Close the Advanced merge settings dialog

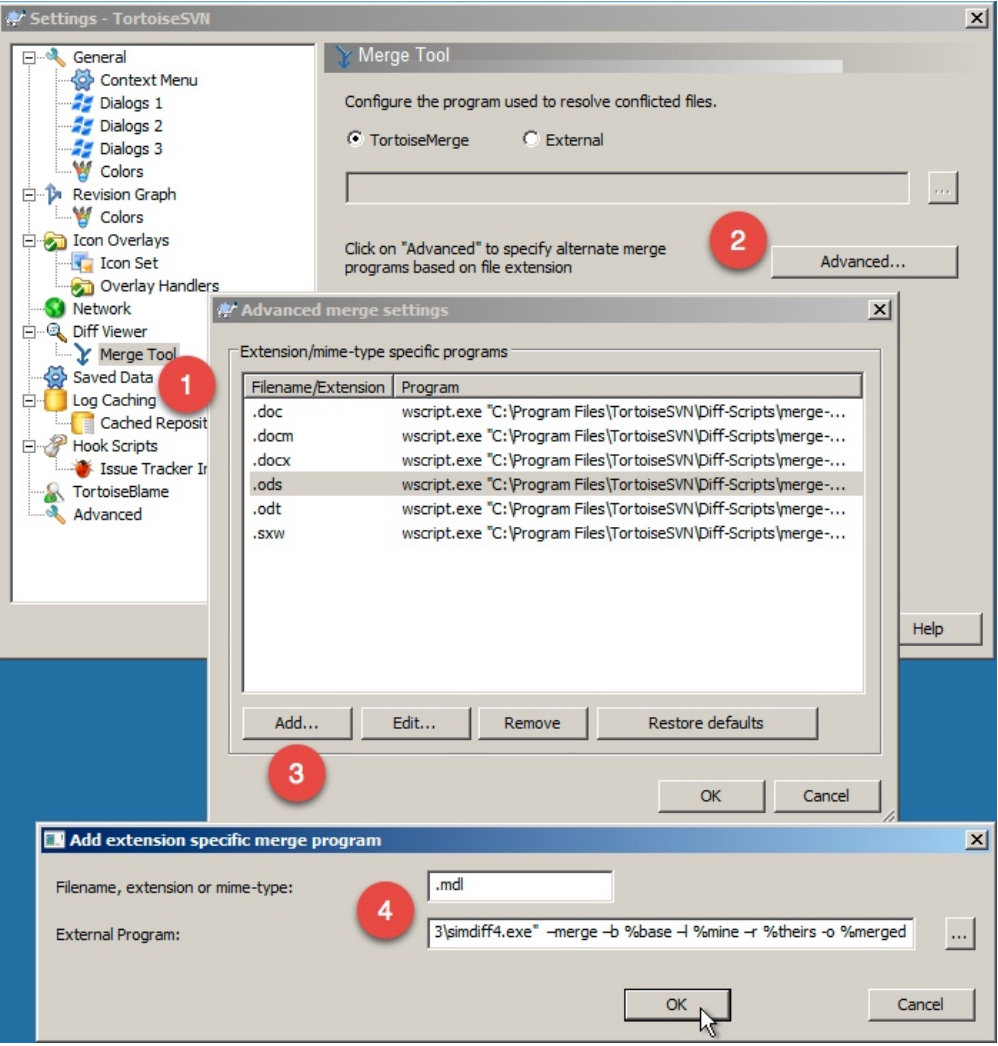click(x=880, y=310)
